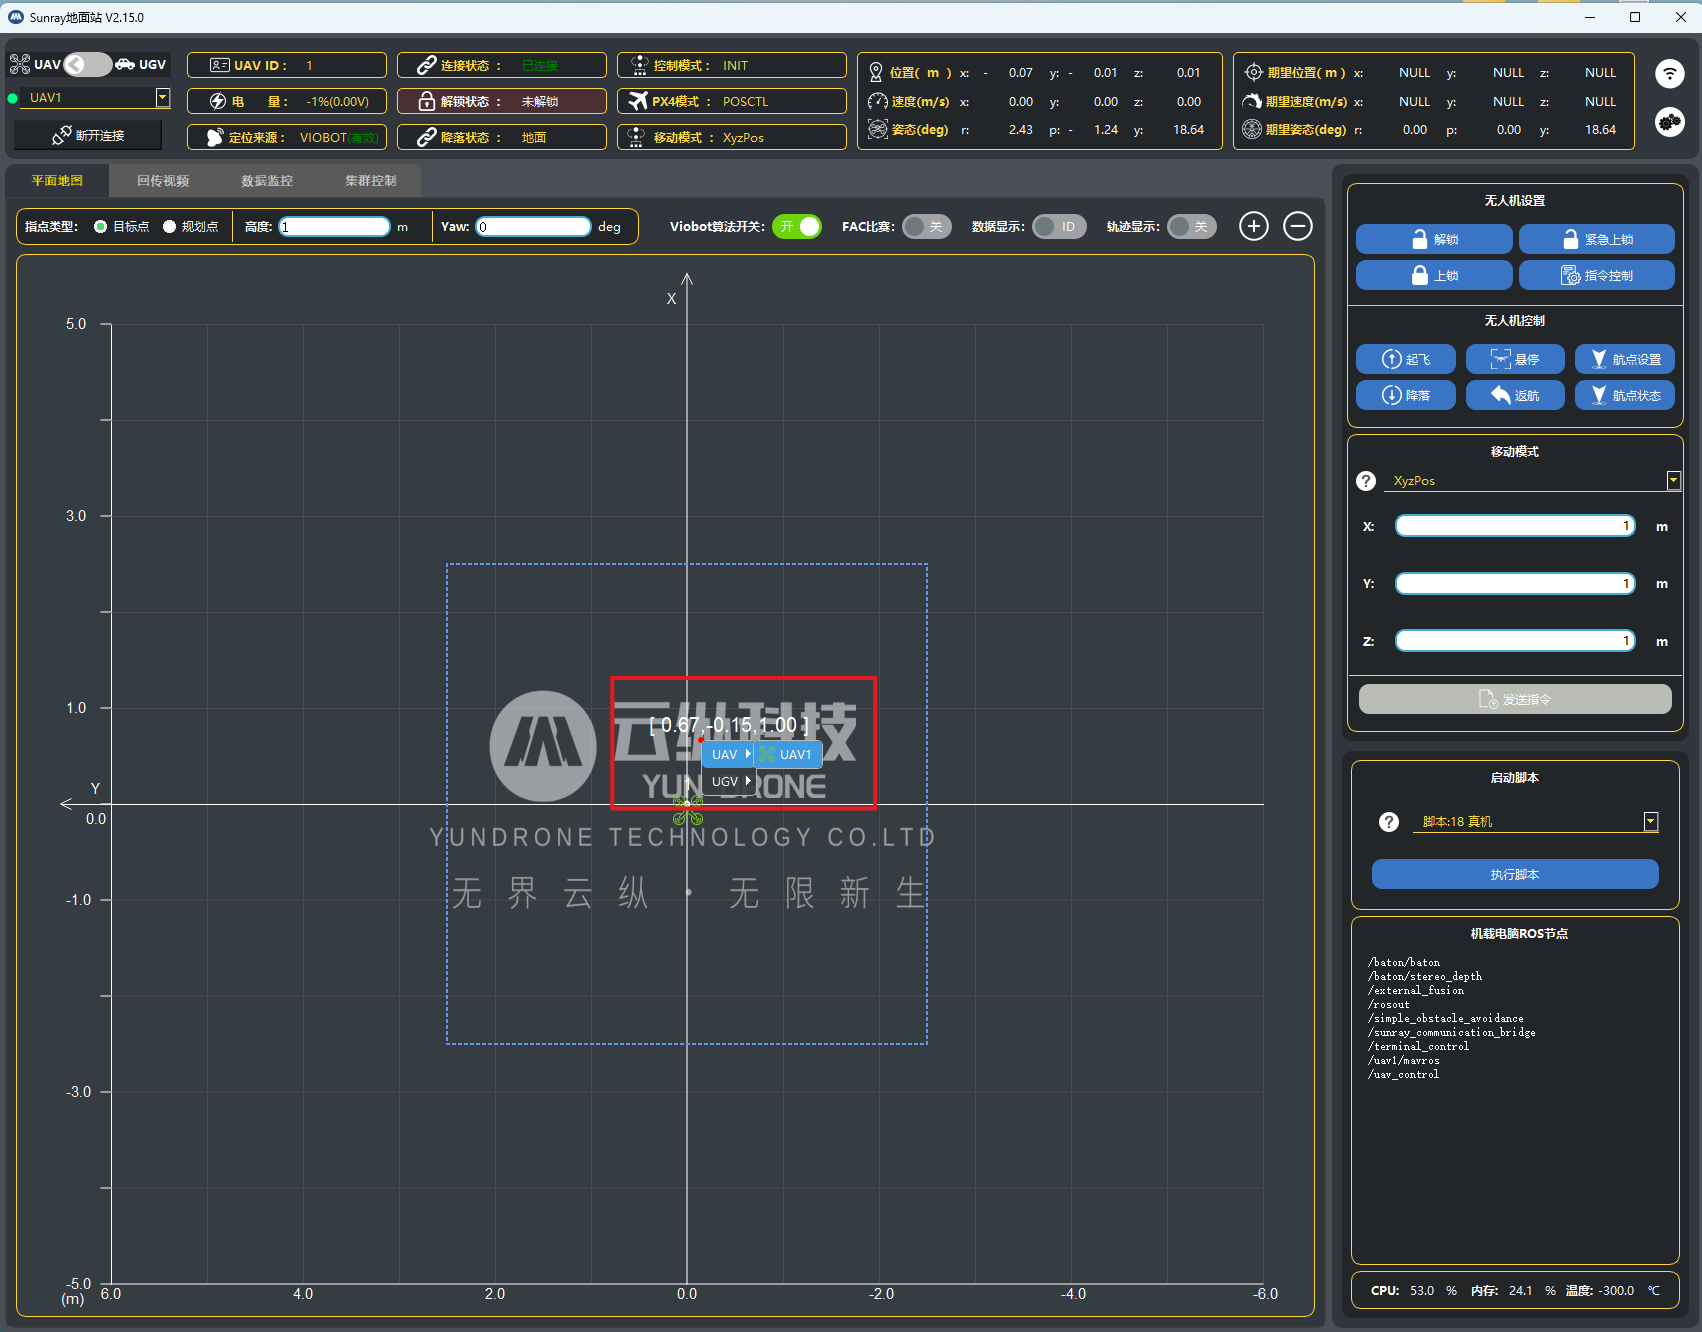Open the XyzPos move mode dropdown
Image resolution: width=1702 pixels, height=1332 pixels.
(x=1673, y=481)
